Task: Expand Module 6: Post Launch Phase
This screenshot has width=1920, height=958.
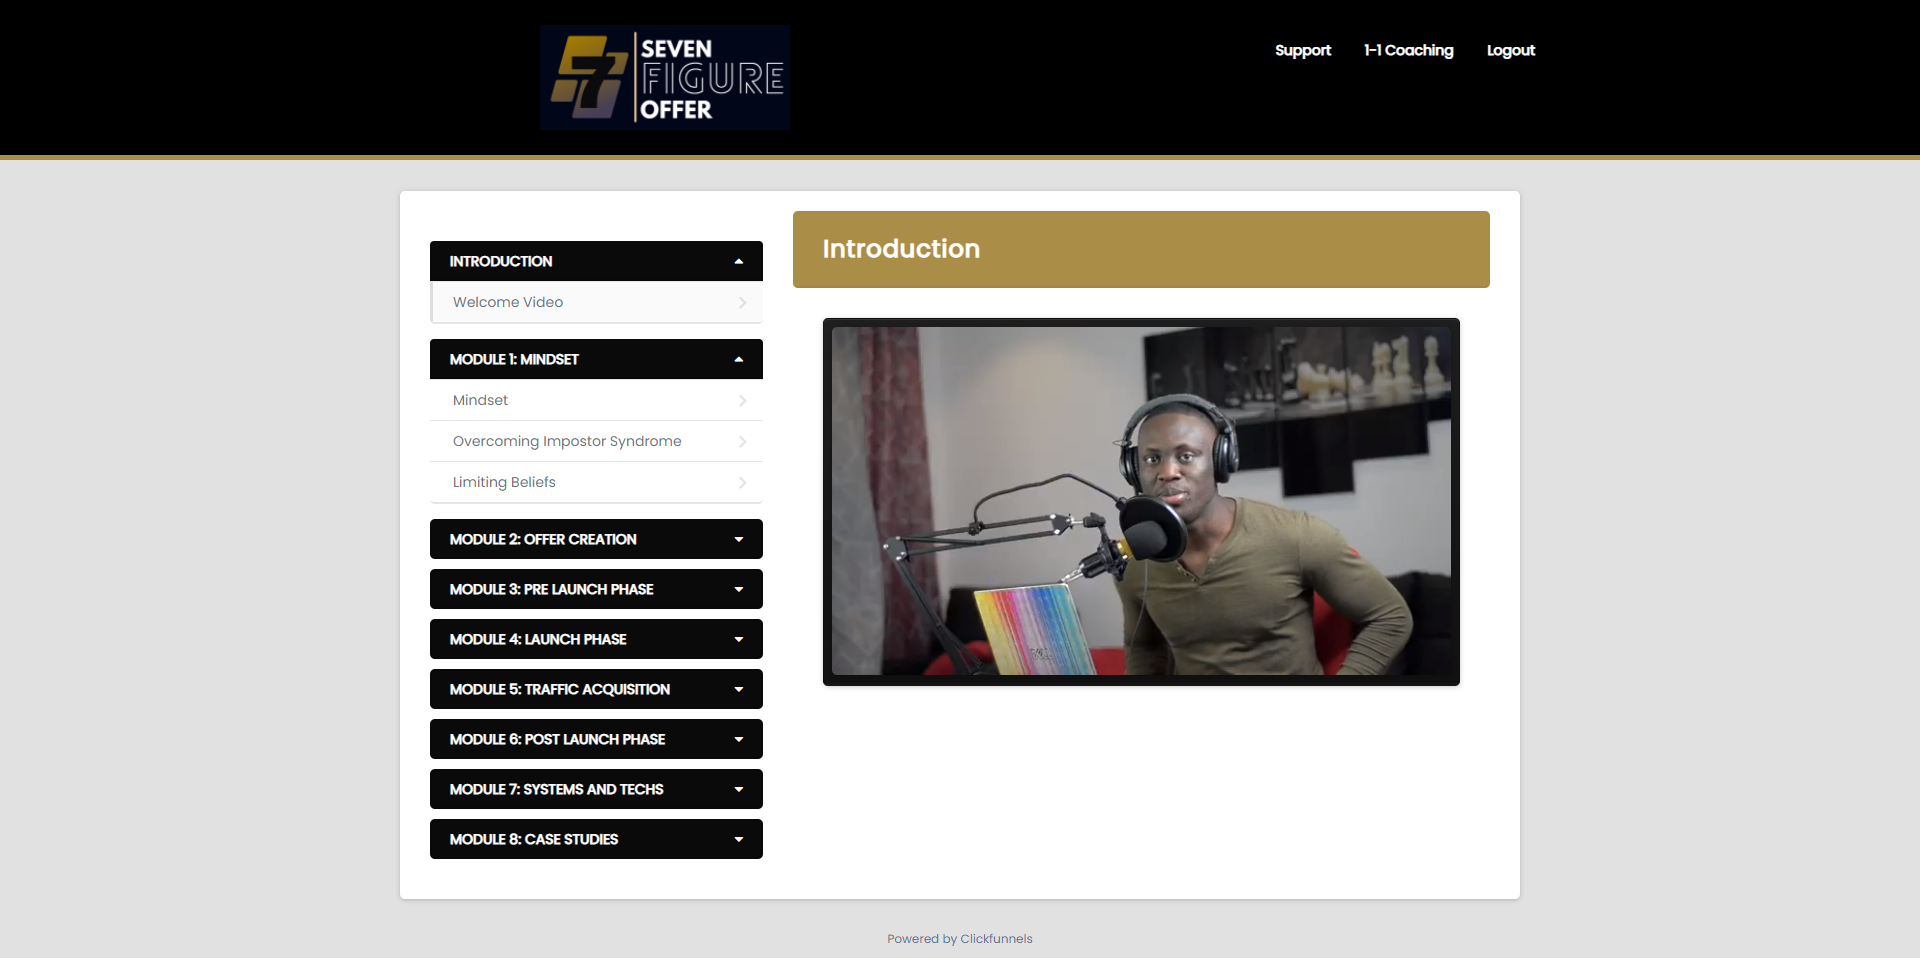Action: tap(596, 739)
